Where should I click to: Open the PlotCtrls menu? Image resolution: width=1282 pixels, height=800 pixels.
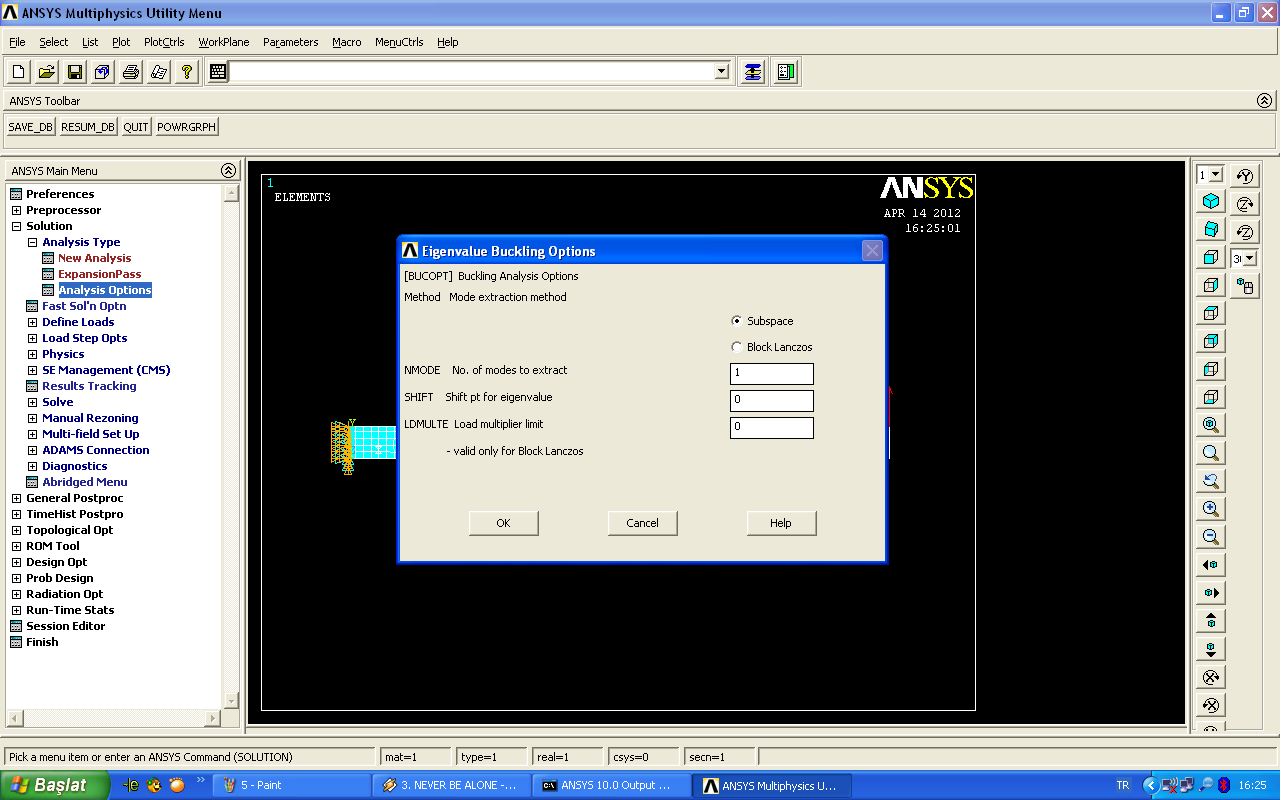[x=164, y=42]
